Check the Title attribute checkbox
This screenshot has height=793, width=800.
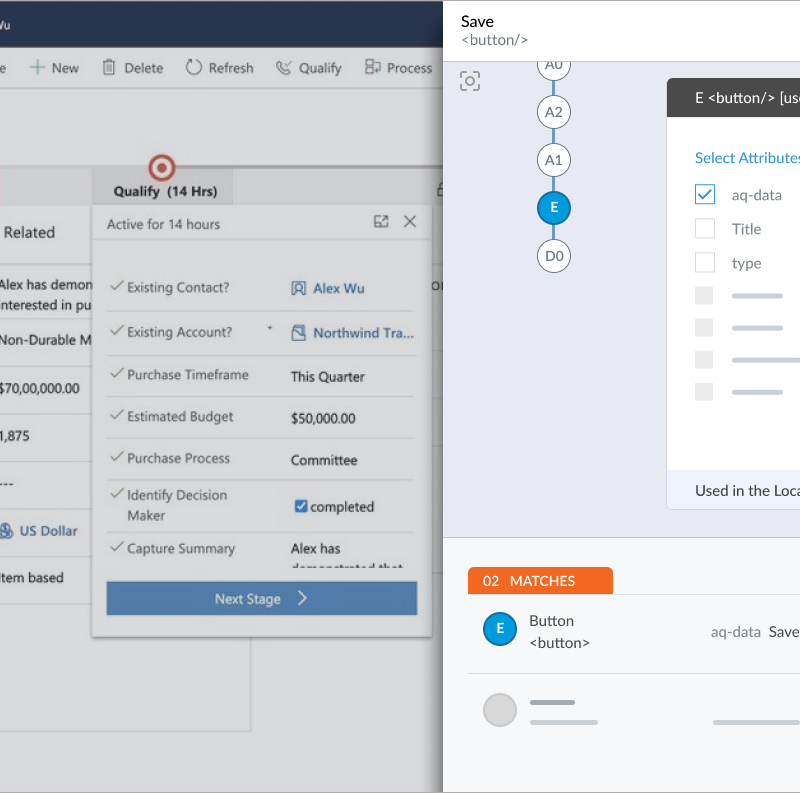pos(705,229)
